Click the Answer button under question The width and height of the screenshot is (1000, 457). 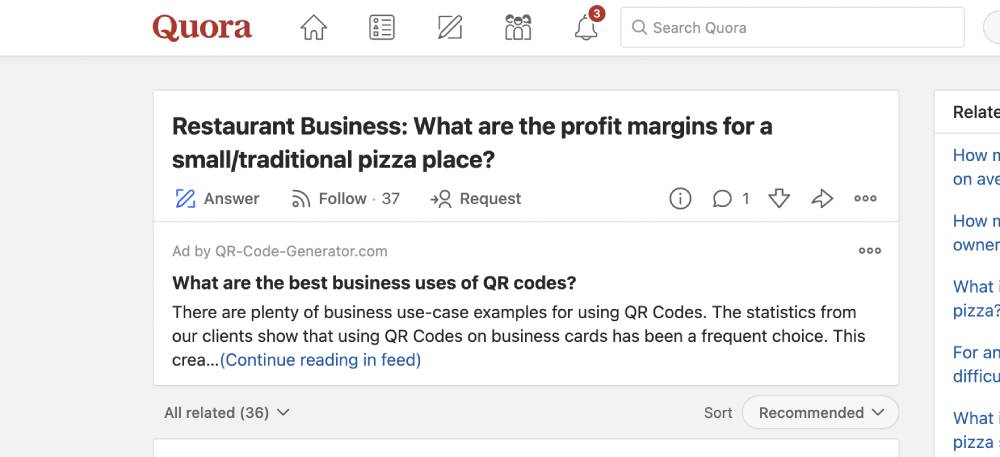click(217, 199)
